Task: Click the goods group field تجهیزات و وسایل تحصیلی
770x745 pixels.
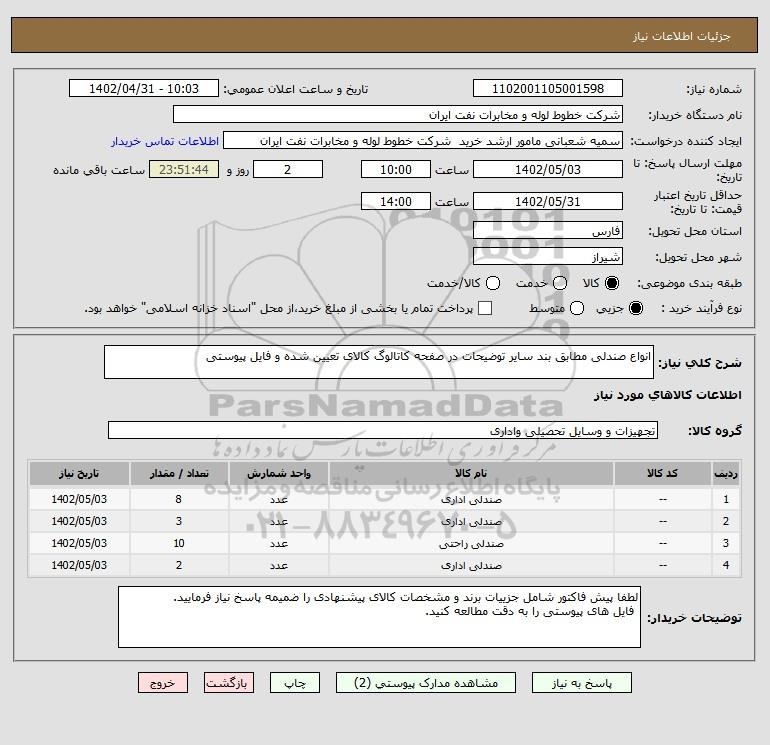Action: (383, 430)
